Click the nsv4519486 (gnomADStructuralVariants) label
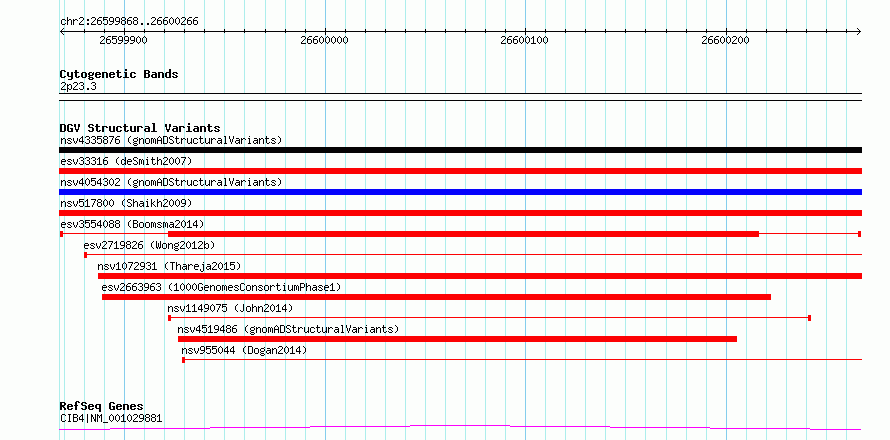The width and height of the screenshot is (890, 440). pos(288,329)
